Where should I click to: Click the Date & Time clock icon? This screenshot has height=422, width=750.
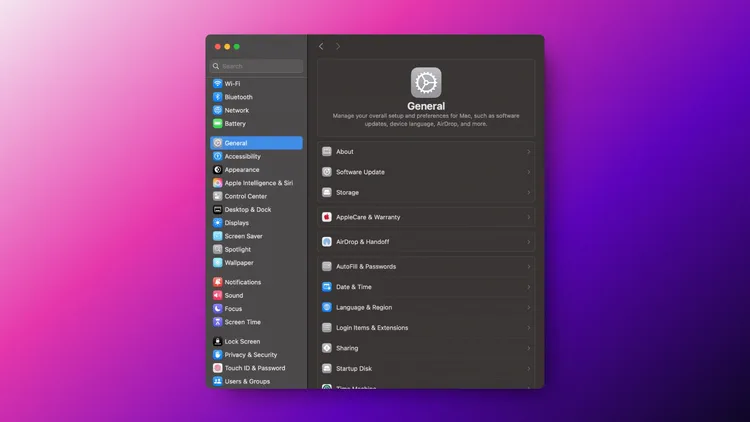[327, 287]
